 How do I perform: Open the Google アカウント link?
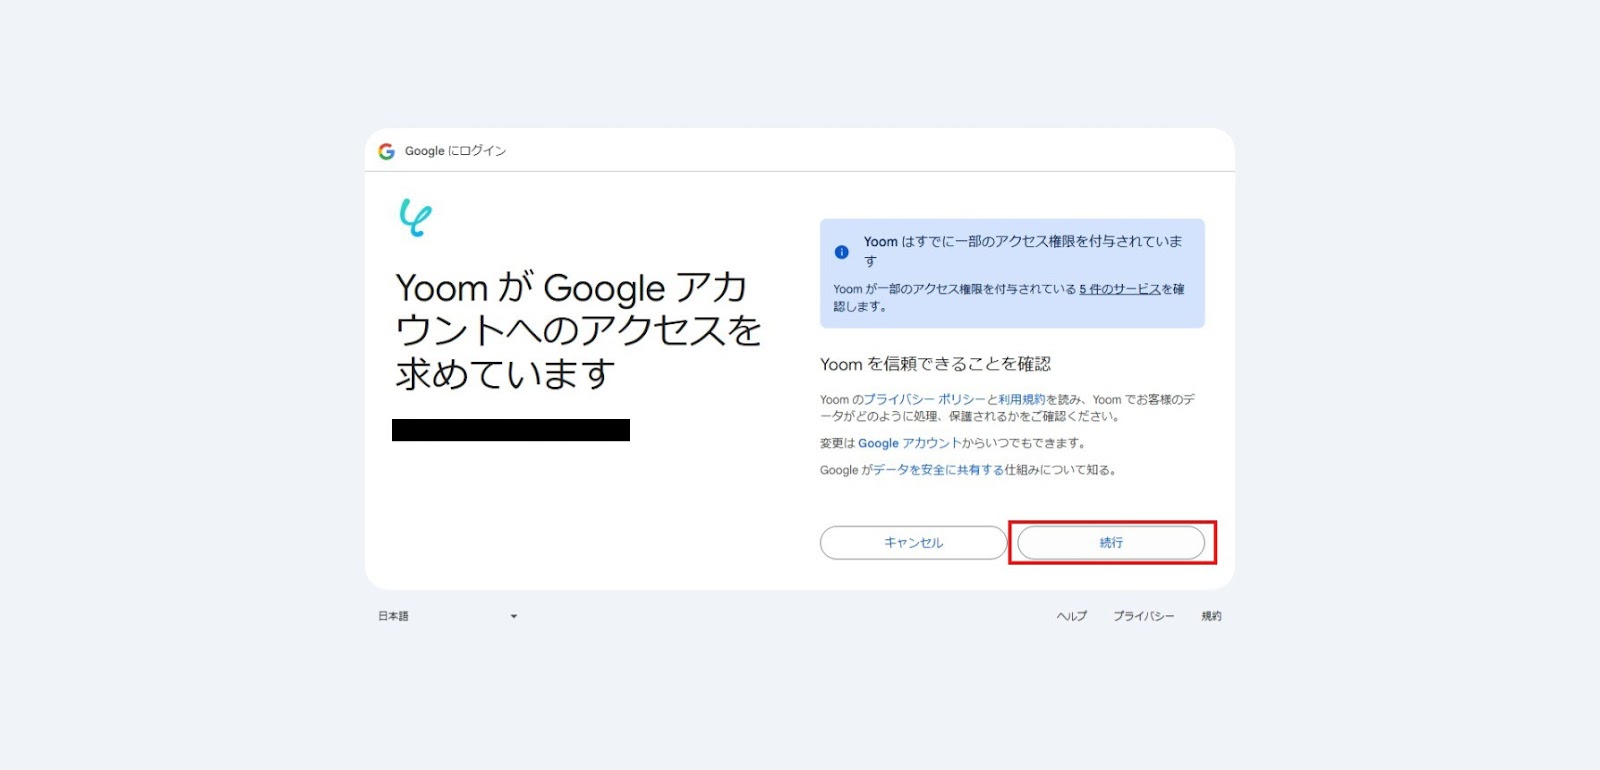click(909, 443)
